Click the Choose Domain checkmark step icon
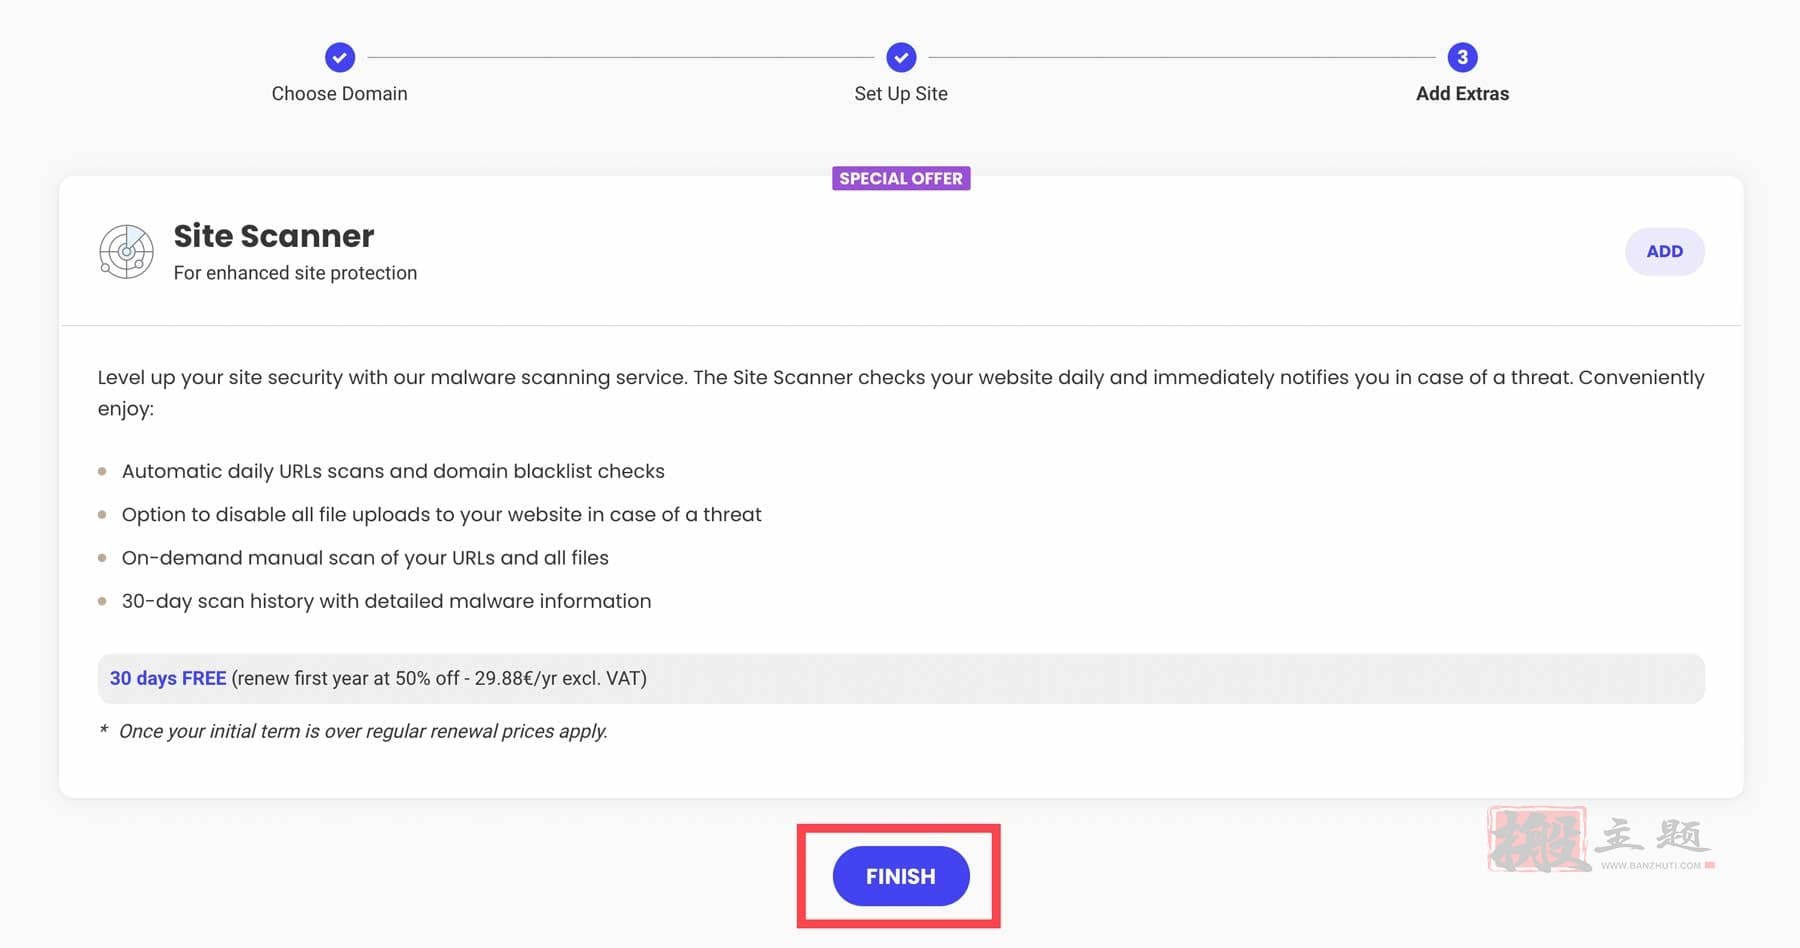The image size is (1800, 948). [x=340, y=58]
